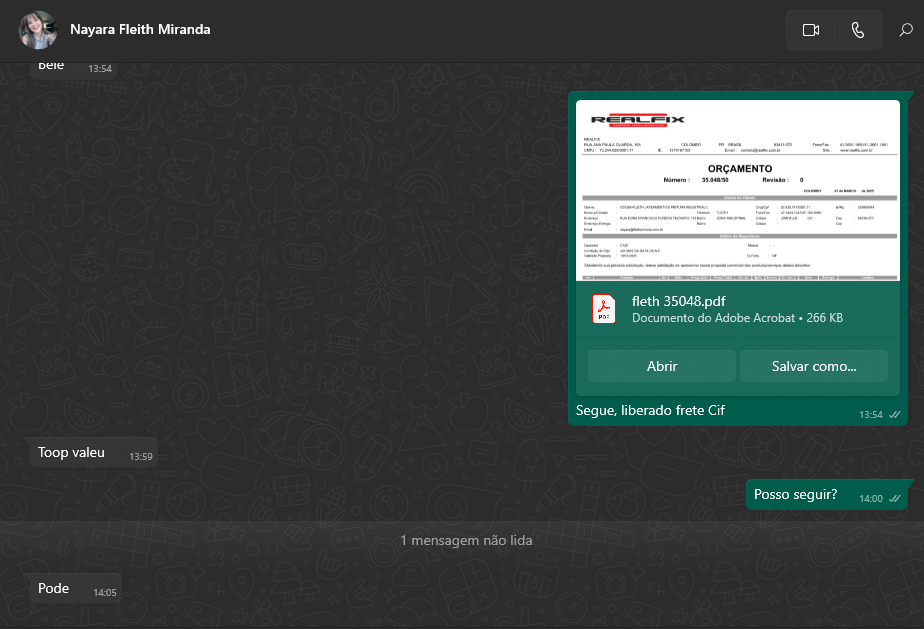The image size is (924, 629).
Task: Click the '1 mensagem não lida' divider
Action: coord(466,540)
